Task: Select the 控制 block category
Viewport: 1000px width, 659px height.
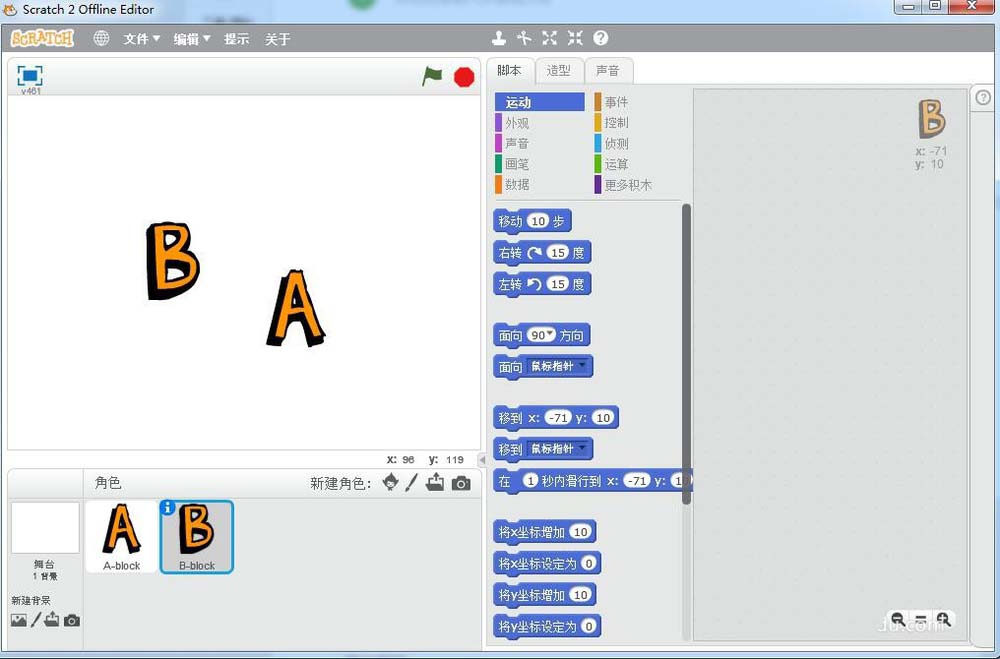Action: (616, 123)
